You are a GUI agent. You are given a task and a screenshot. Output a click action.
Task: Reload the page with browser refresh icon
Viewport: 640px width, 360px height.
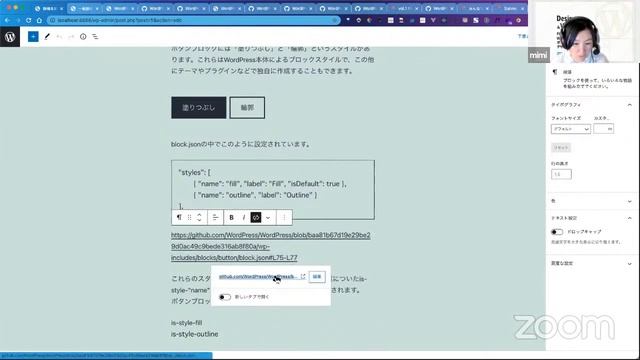tap(28, 20)
